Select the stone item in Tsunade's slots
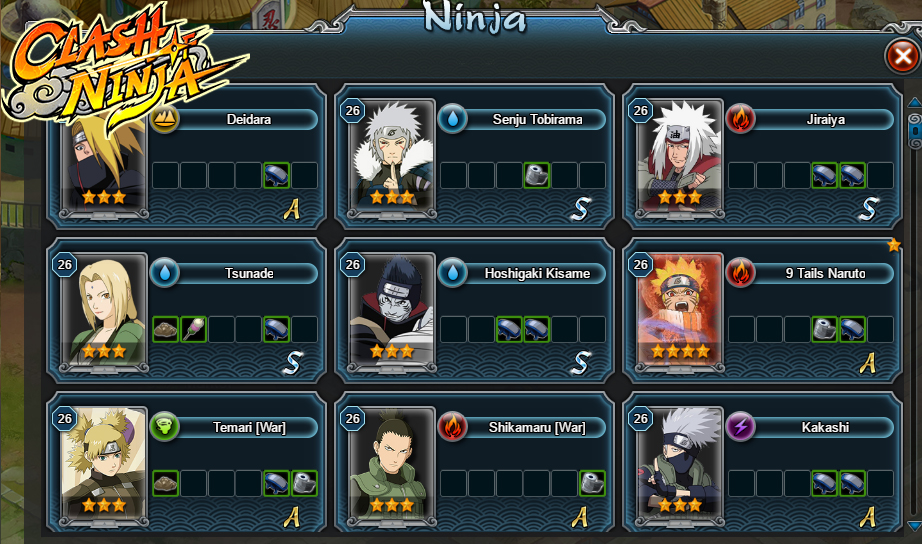Viewport: 922px width, 544px height. coord(165,329)
